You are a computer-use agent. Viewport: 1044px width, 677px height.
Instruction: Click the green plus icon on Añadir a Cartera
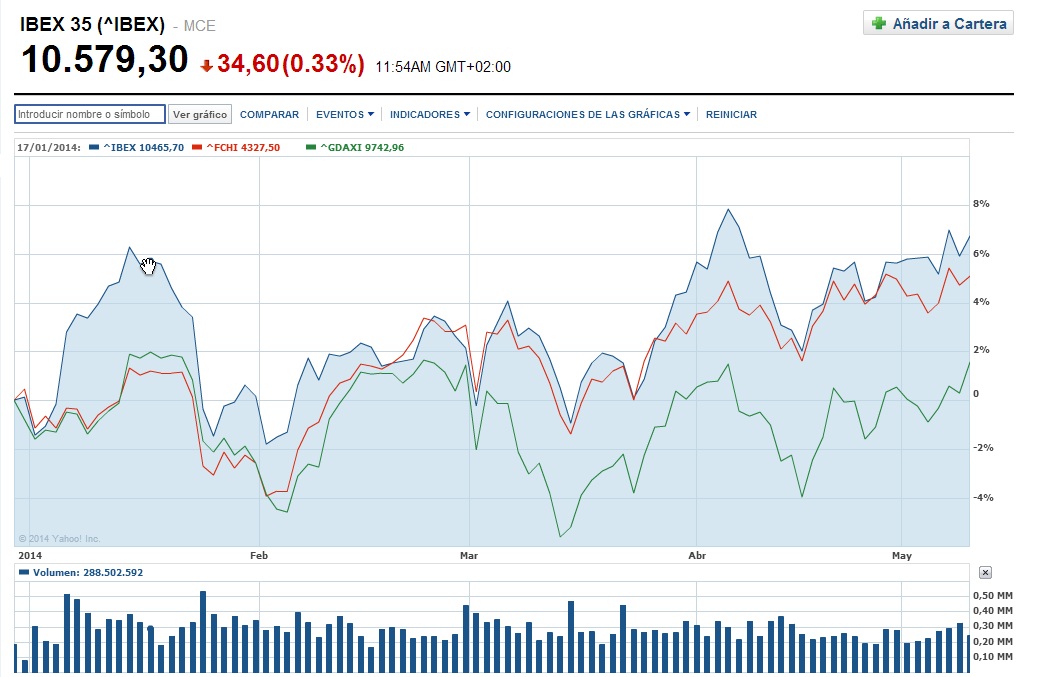click(879, 23)
